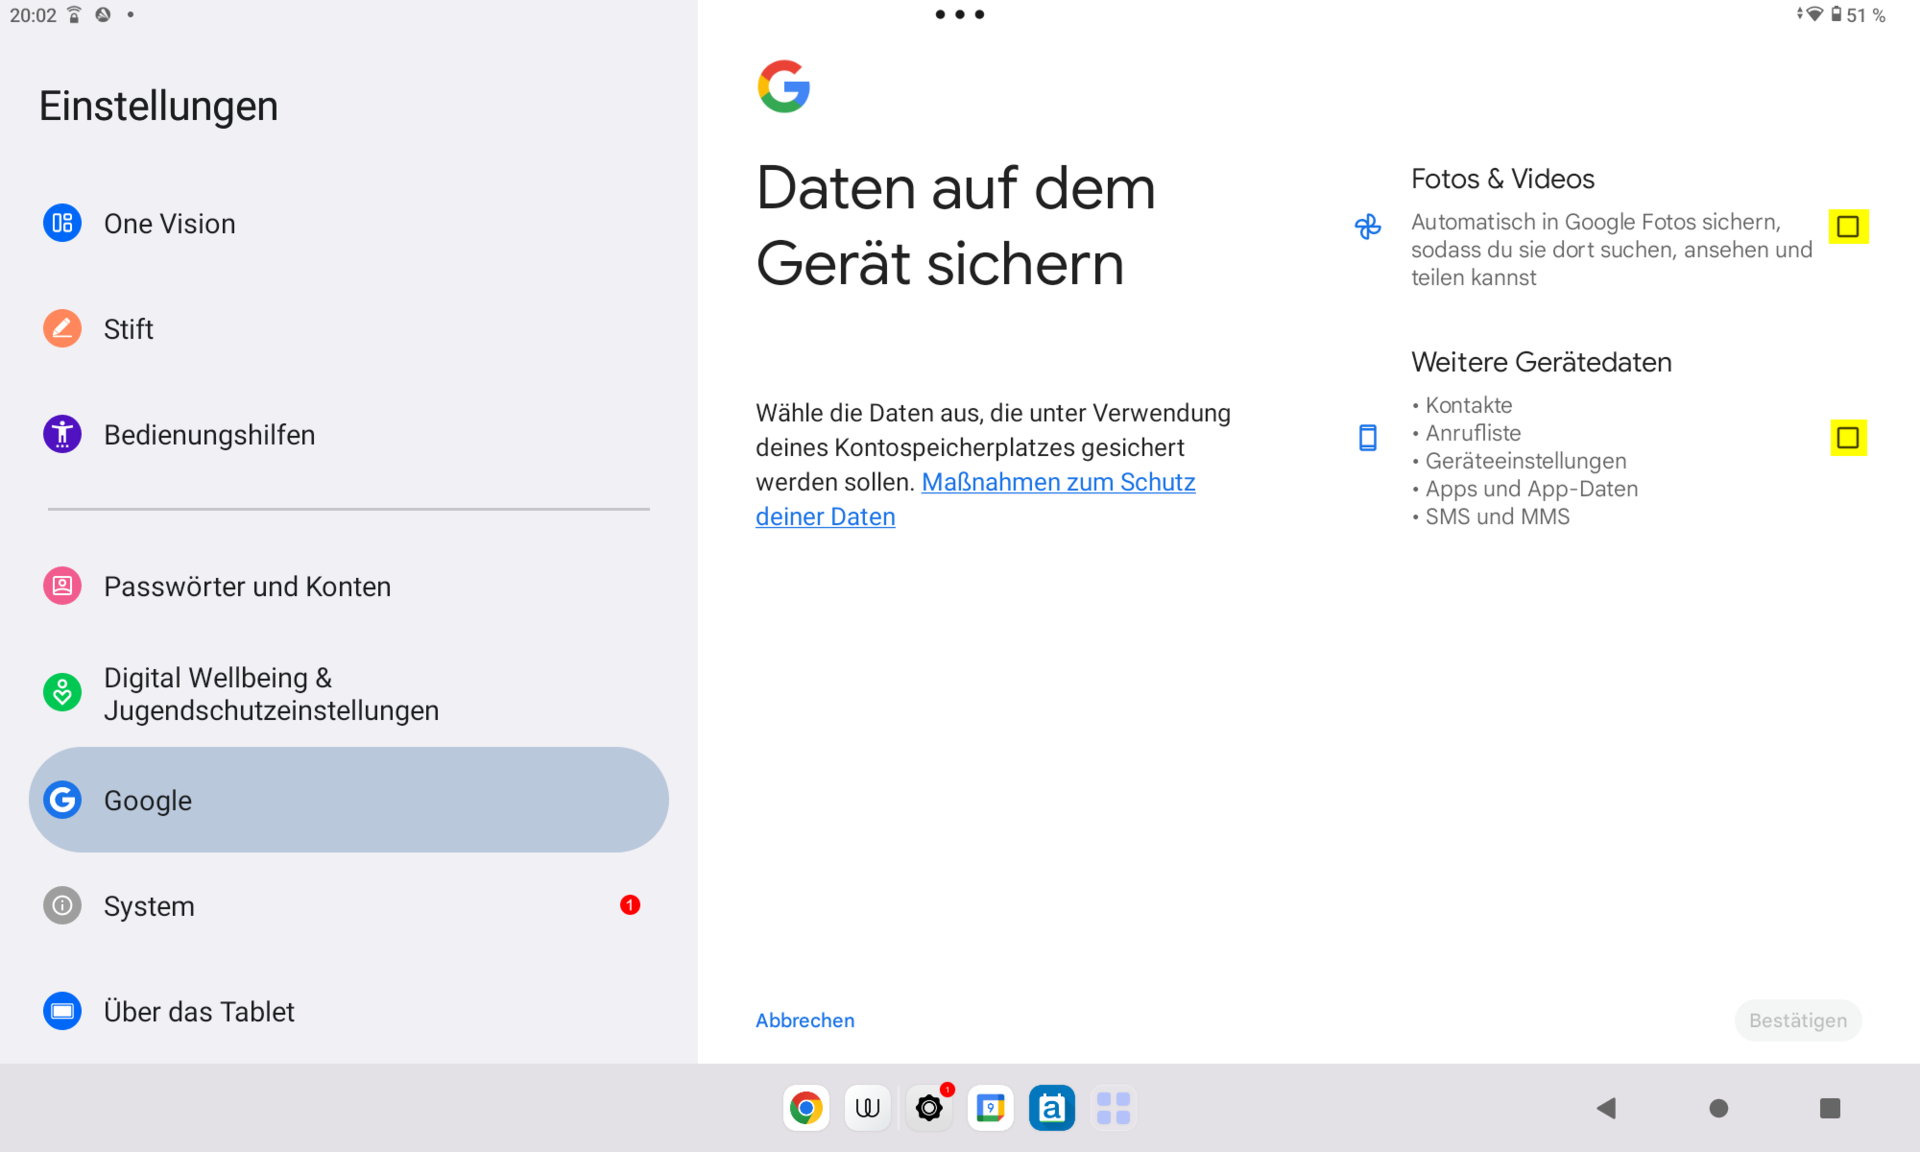Tap the back navigation triangle
Viewport: 1920px width, 1152px height.
click(x=1607, y=1108)
